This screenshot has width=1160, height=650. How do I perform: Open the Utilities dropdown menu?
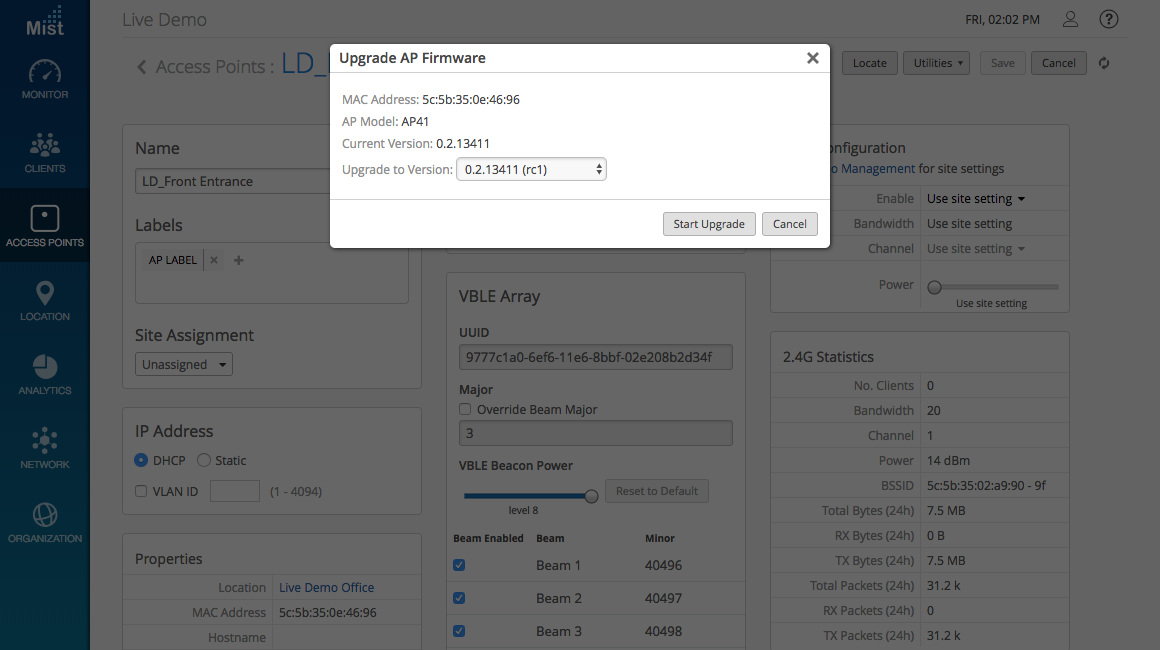(937, 63)
